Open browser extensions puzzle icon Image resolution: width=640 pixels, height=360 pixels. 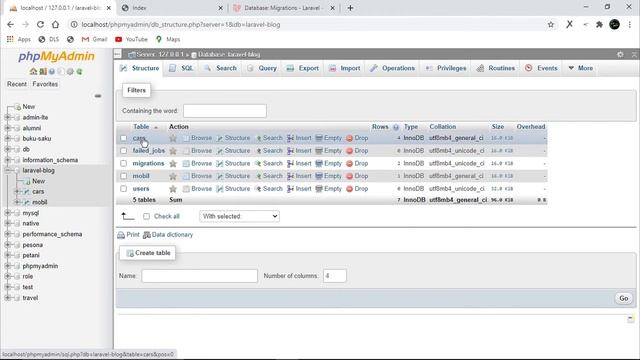click(x=599, y=24)
